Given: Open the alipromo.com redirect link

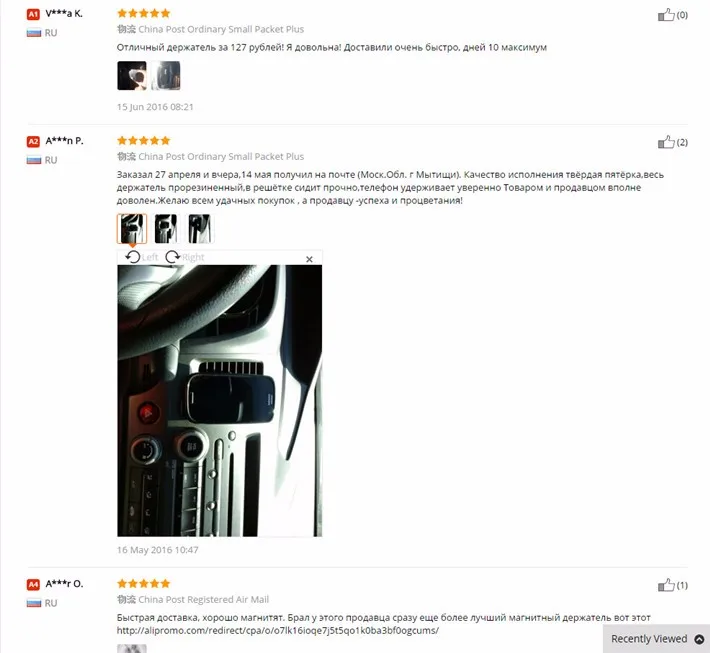Looking at the screenshot, I should (278, 630).
